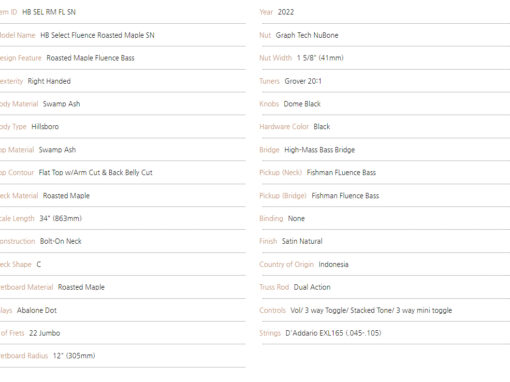Click the Roasted Maple neck material value
Screen dimensions: 510x382
coord(66,196)
